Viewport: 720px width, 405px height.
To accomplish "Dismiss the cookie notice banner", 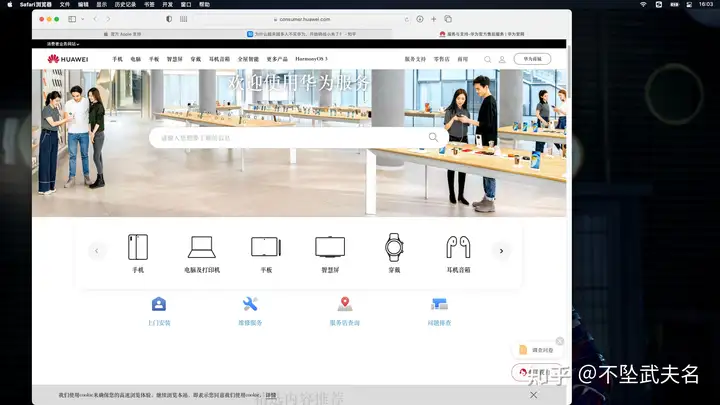I will (533, 395).
